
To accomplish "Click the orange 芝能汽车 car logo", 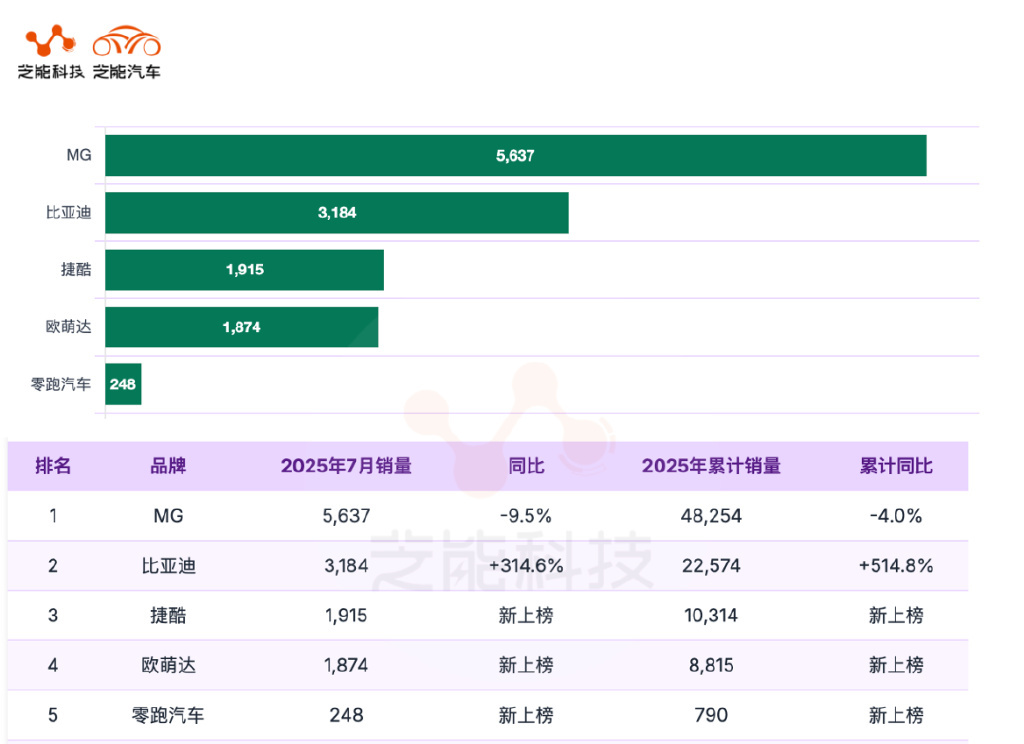I will 127,42.
